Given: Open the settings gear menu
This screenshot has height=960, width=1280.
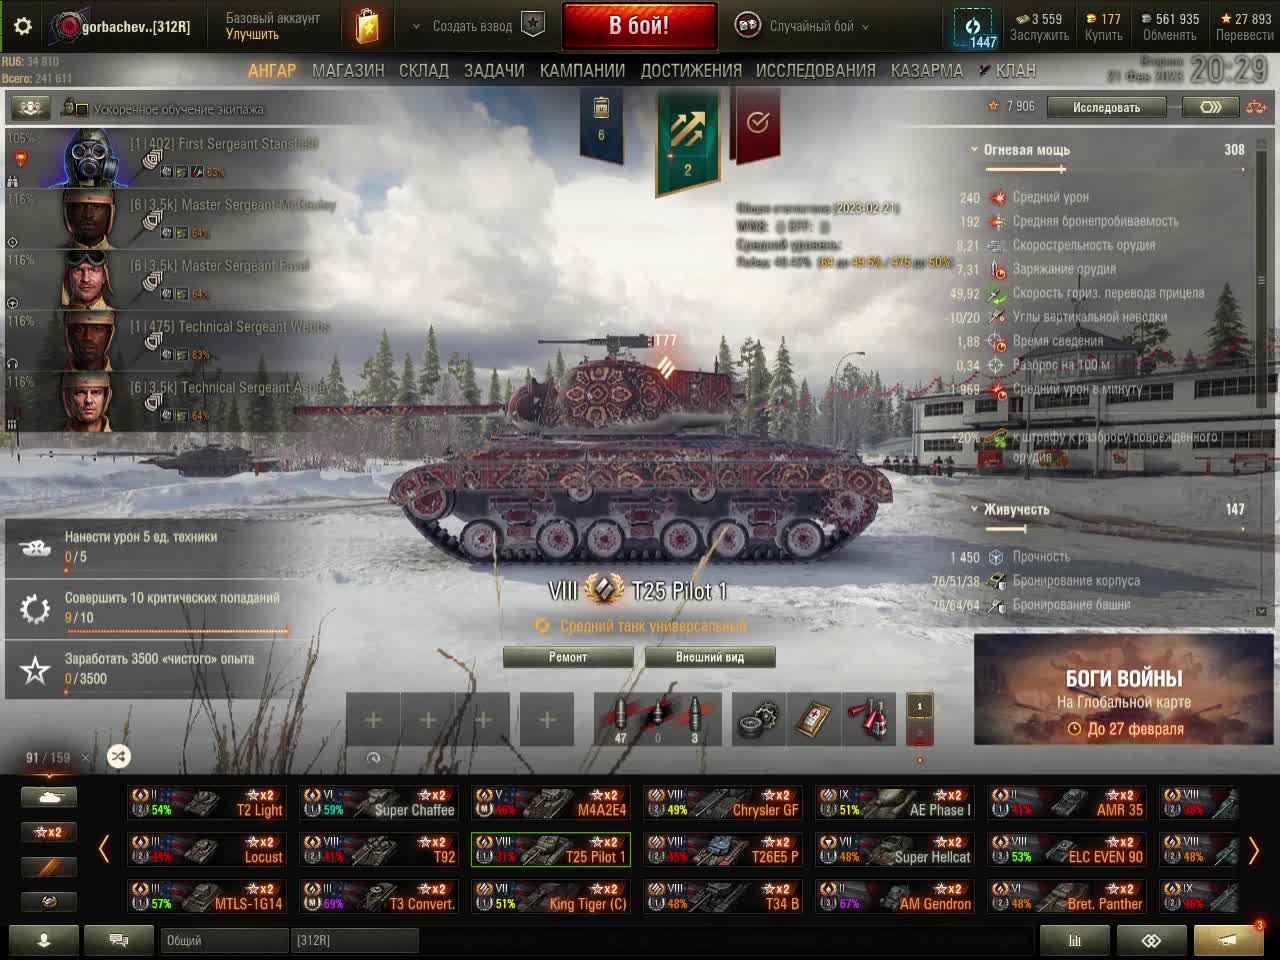Looking at the screenshot, I should point(22,26).
